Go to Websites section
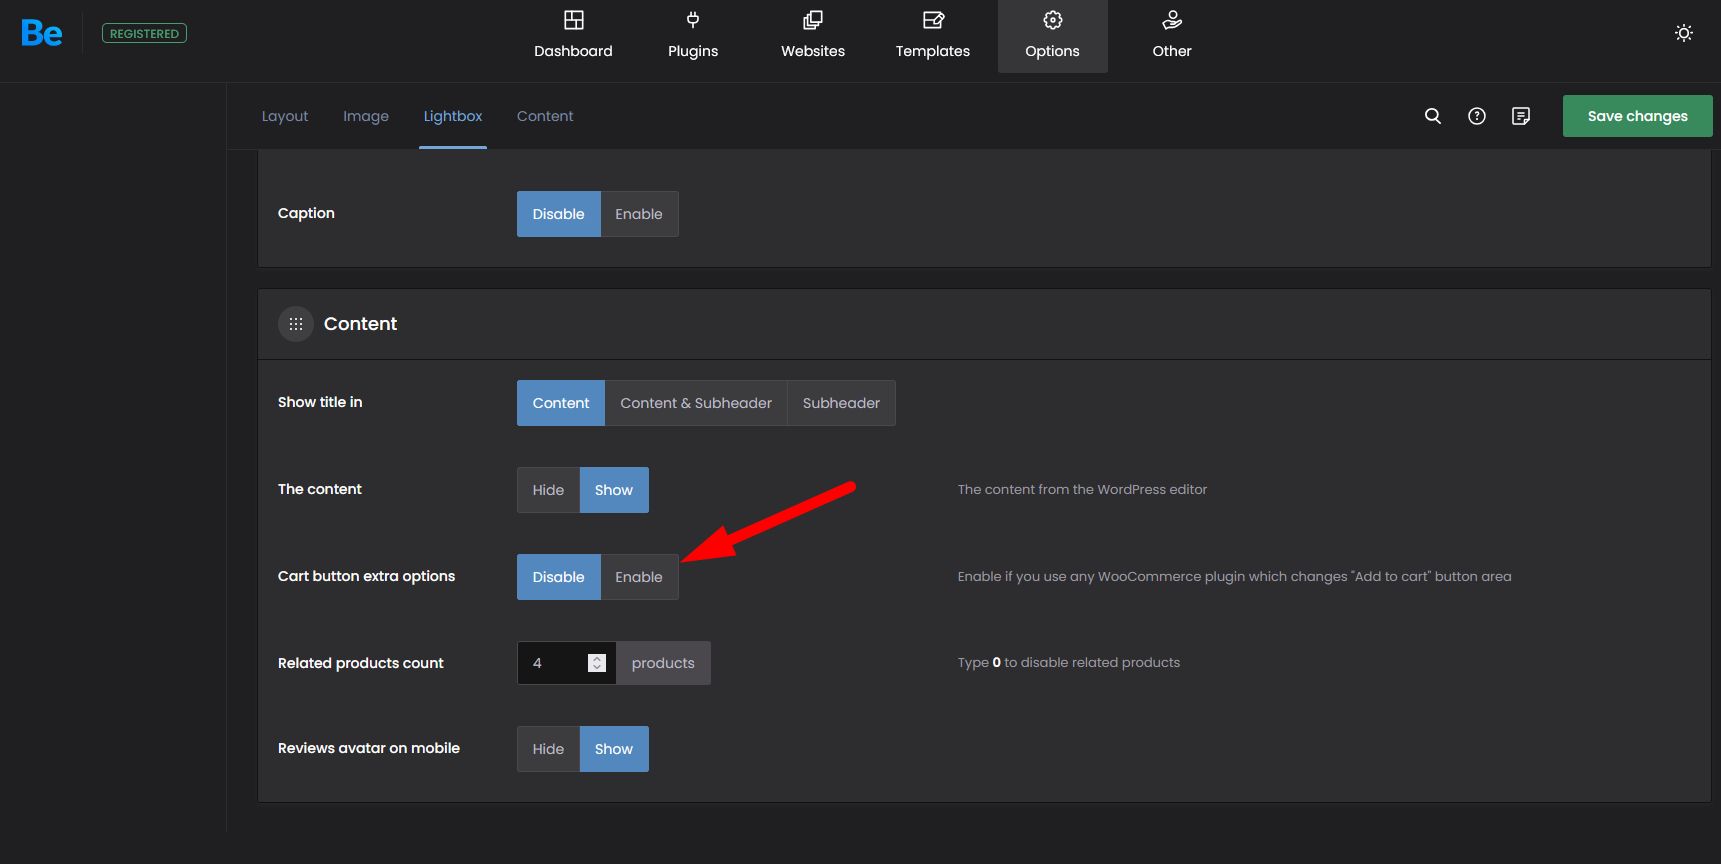Image resolution: width=1721 pixels, height=864 pixels. 812,36
